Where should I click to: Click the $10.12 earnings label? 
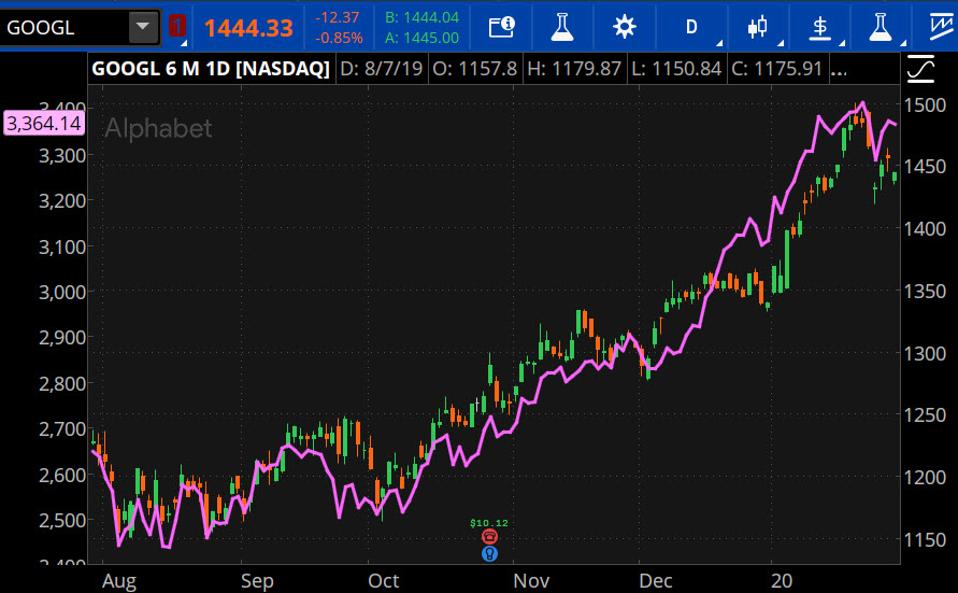coord(489,523)
